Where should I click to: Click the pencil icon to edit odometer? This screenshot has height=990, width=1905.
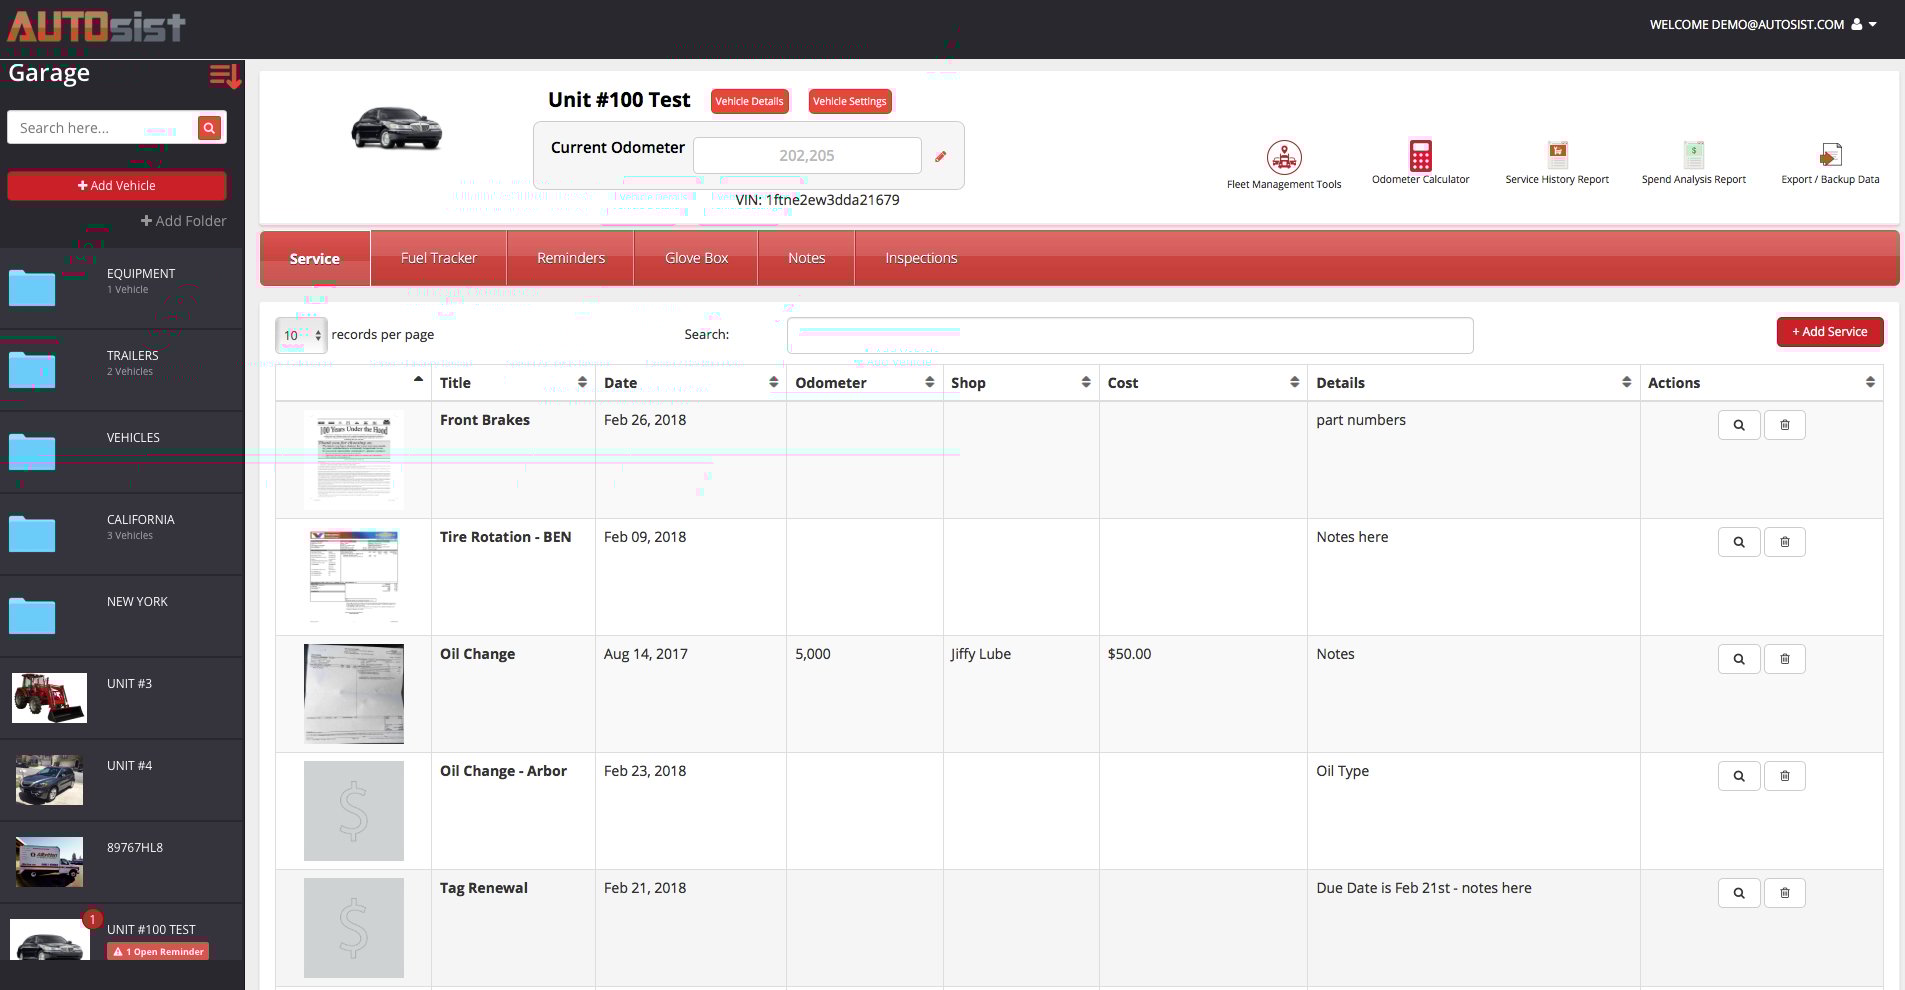[940, 157]
